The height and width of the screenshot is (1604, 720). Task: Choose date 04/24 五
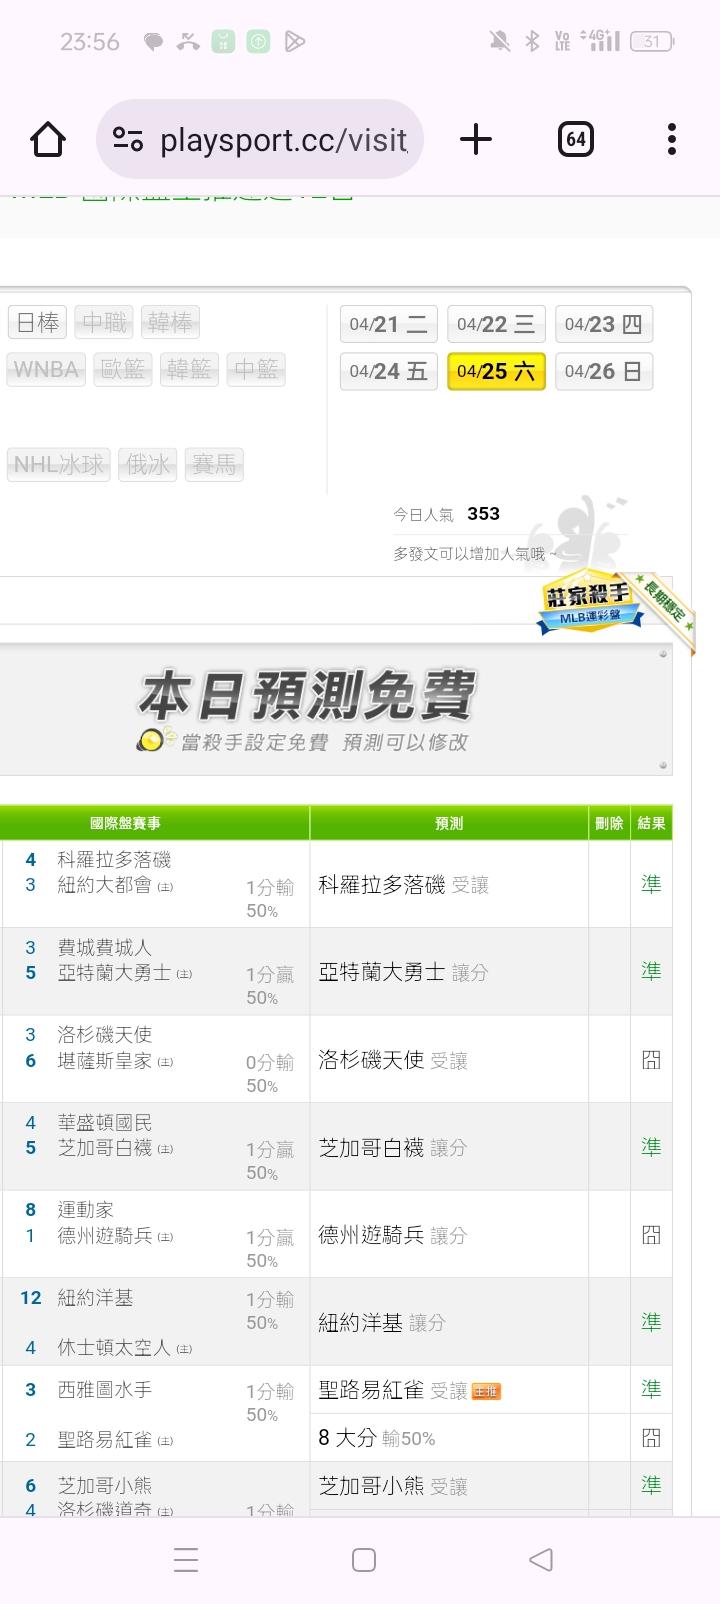[389, 371]
